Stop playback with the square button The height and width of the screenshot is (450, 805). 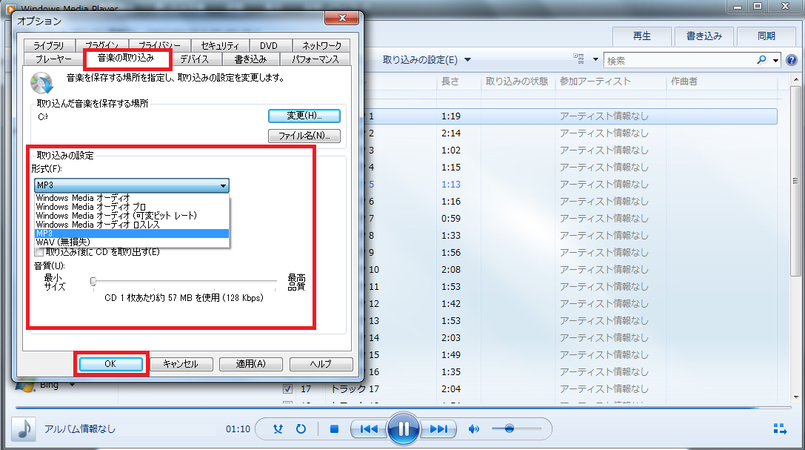(x=334, y=428)
